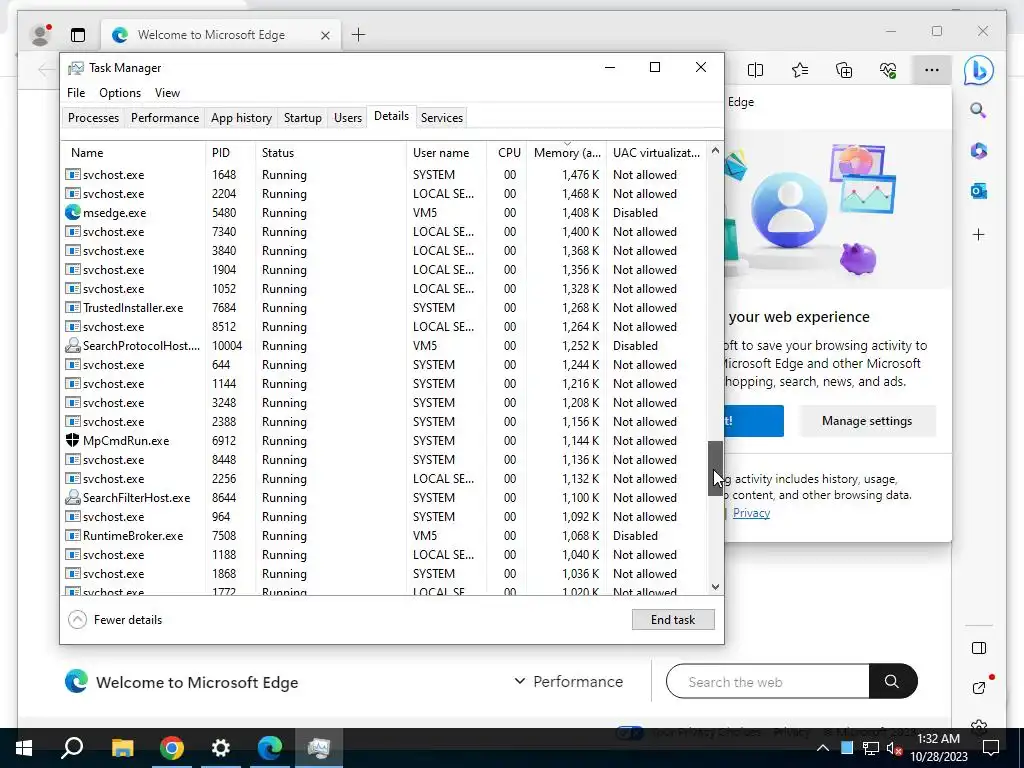The width and height of the screenshot is (1024, 768).
Task: Open Outlook icon in Edge sidebar
Action: click(x=978, y=191)
